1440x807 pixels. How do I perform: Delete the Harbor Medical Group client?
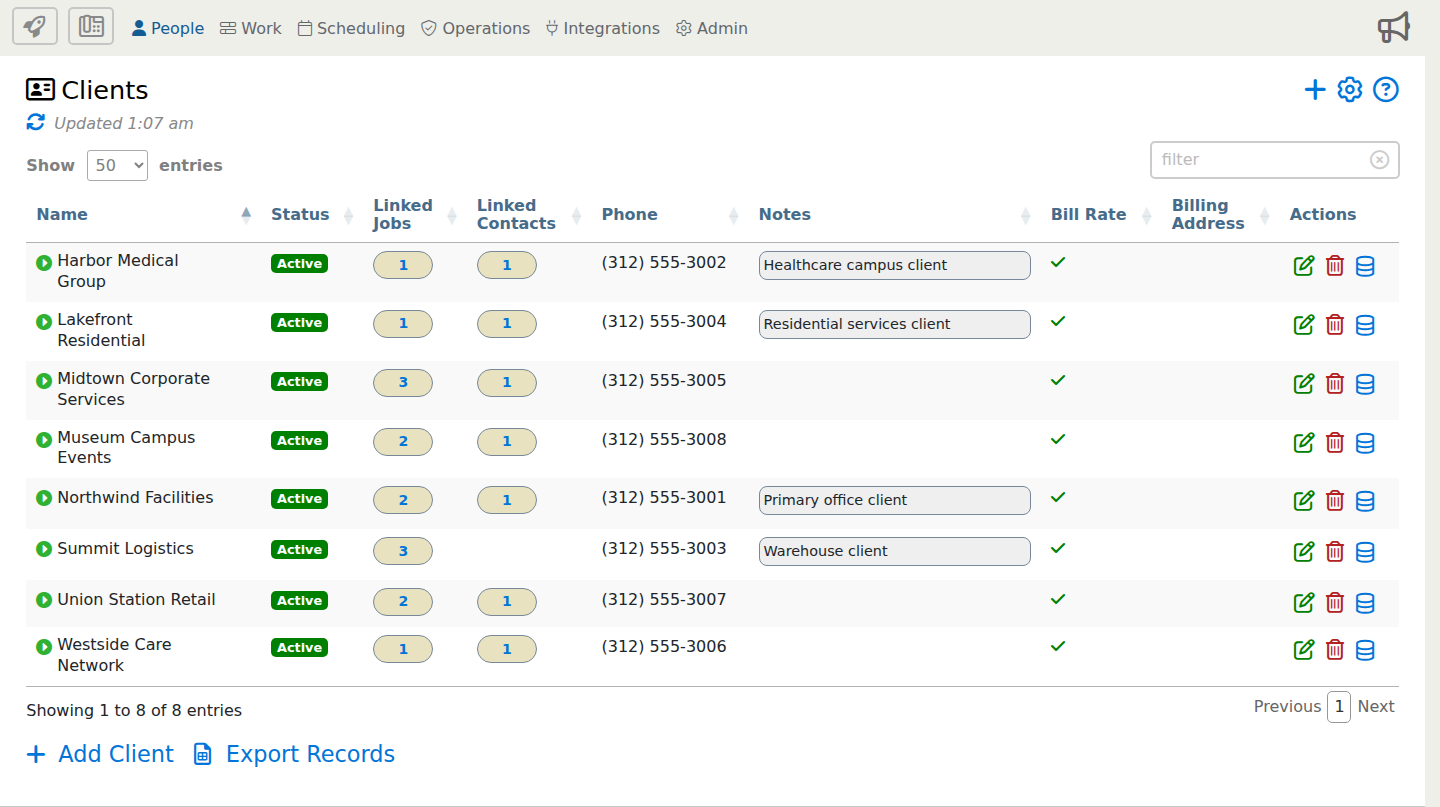tap(1335, 266)
